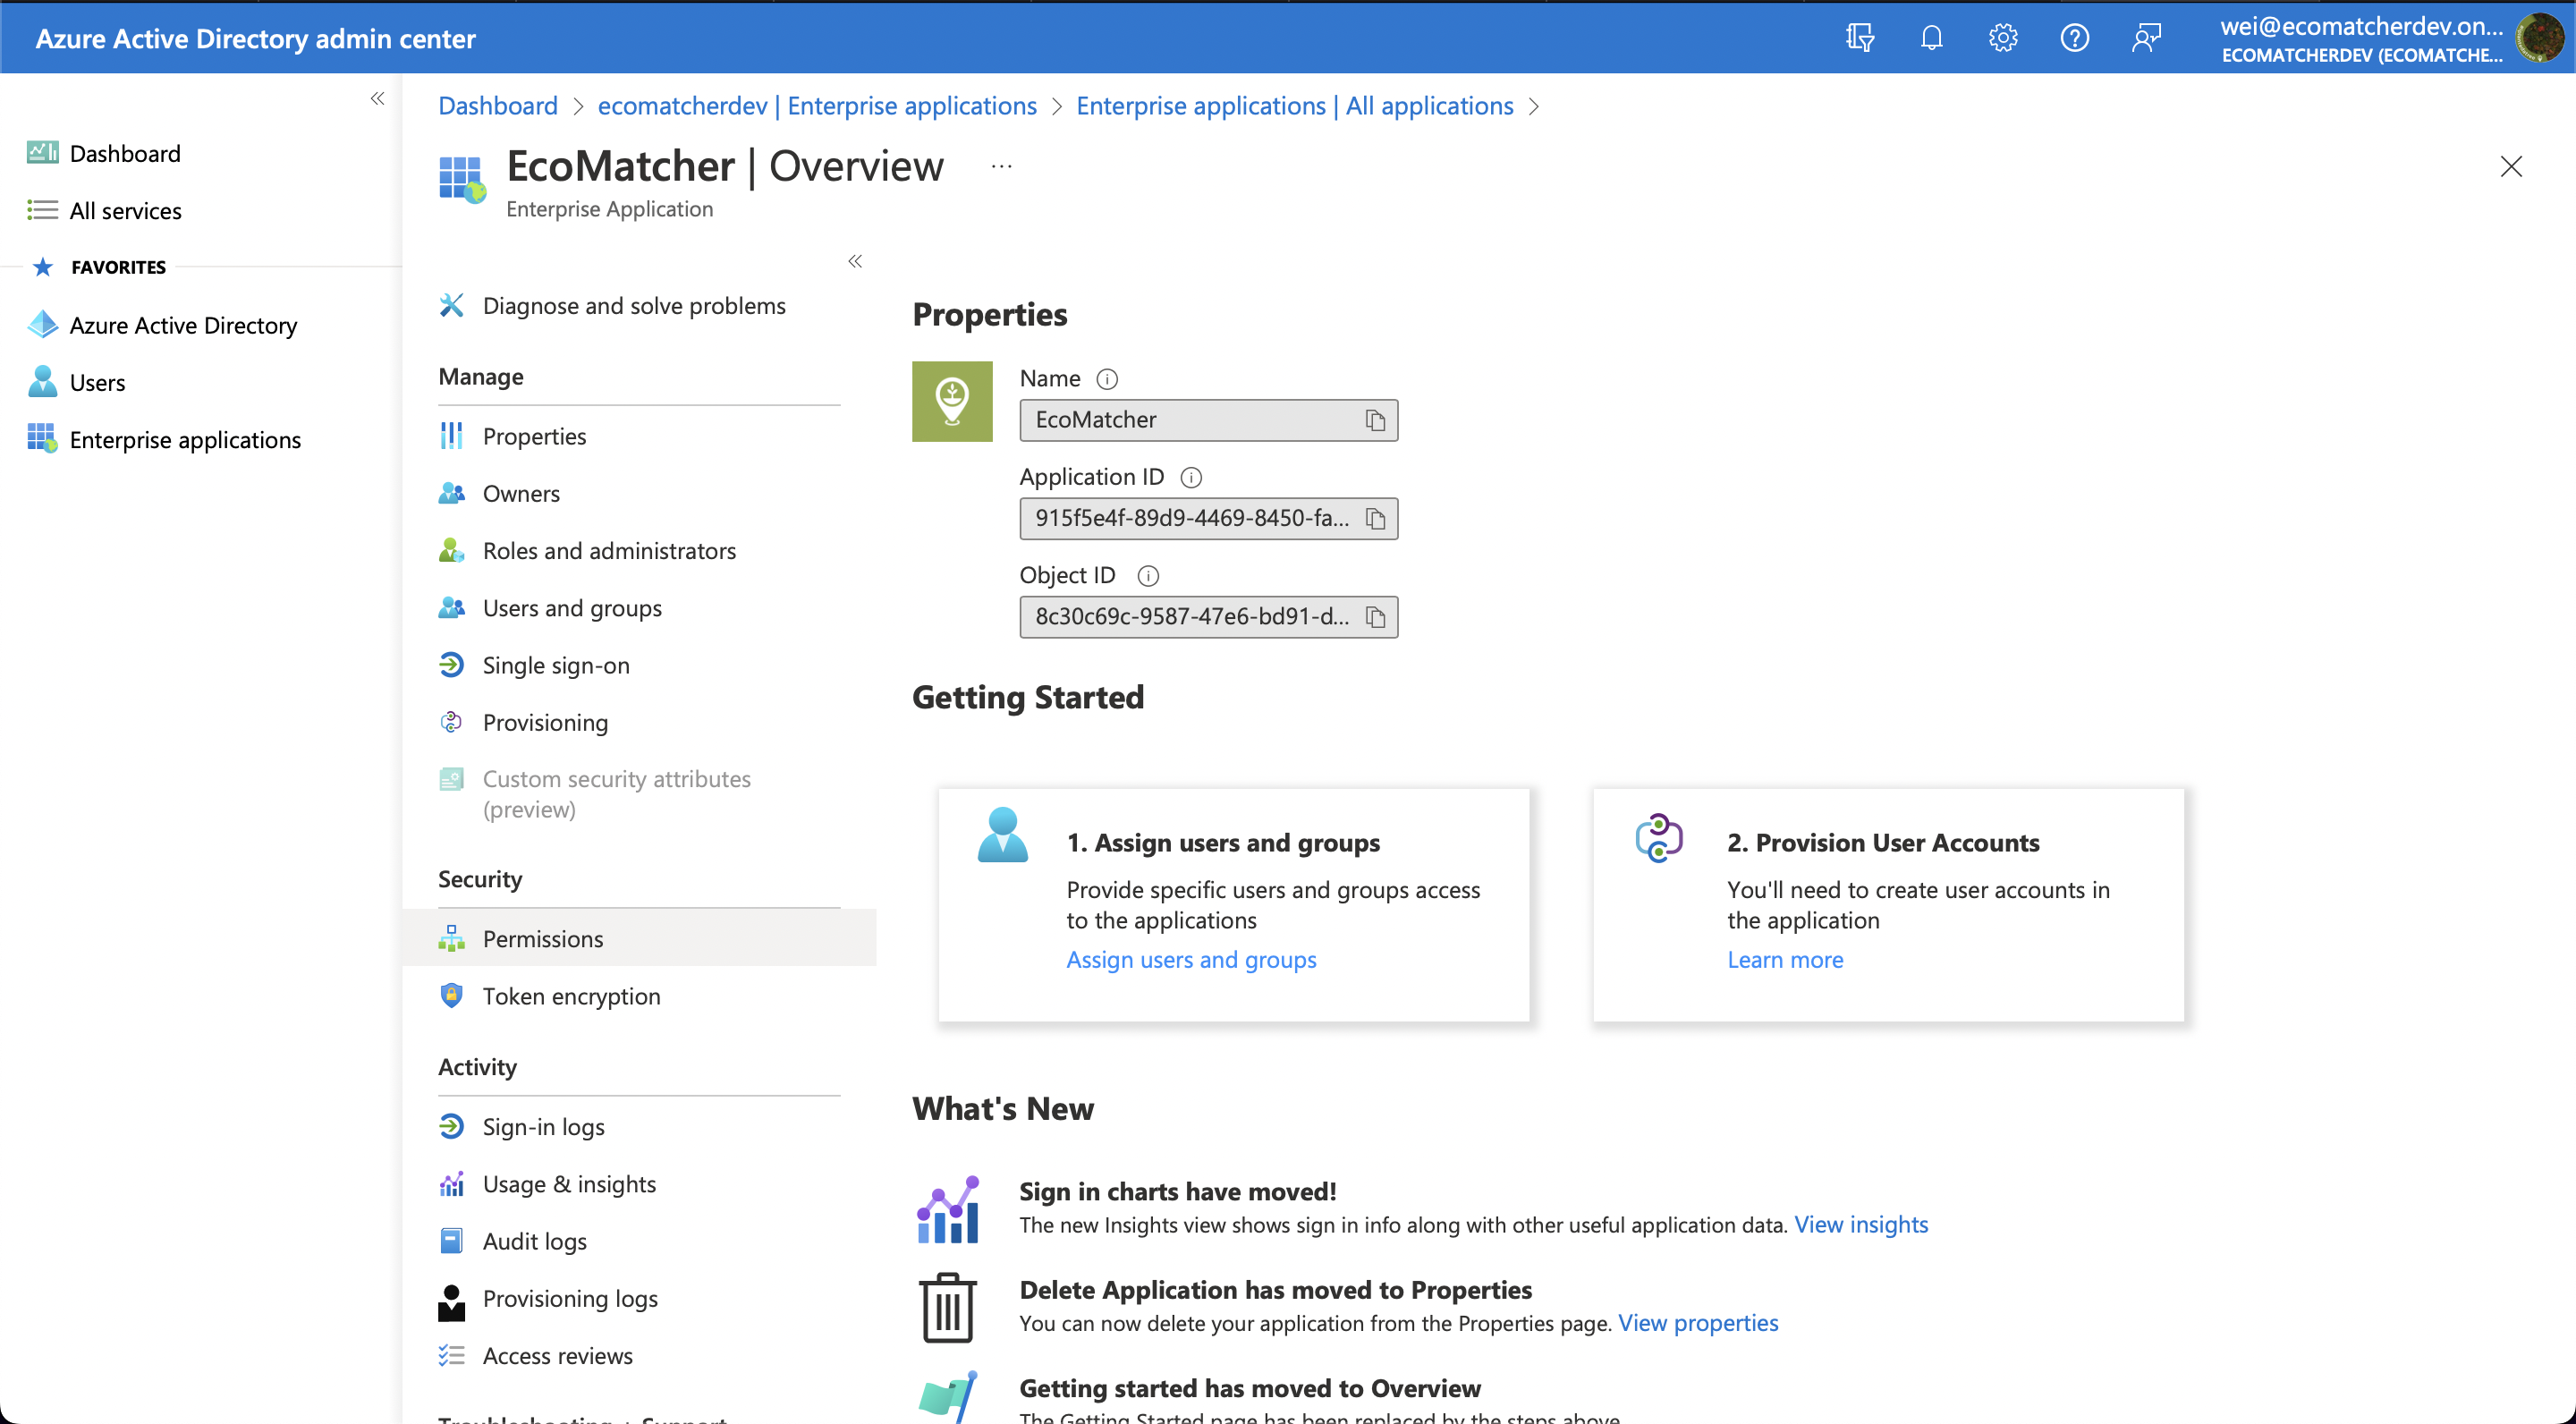
Task: Click the Name field showing EcoMatcher
Action: pyautogui.click(x=1208, y=420)
